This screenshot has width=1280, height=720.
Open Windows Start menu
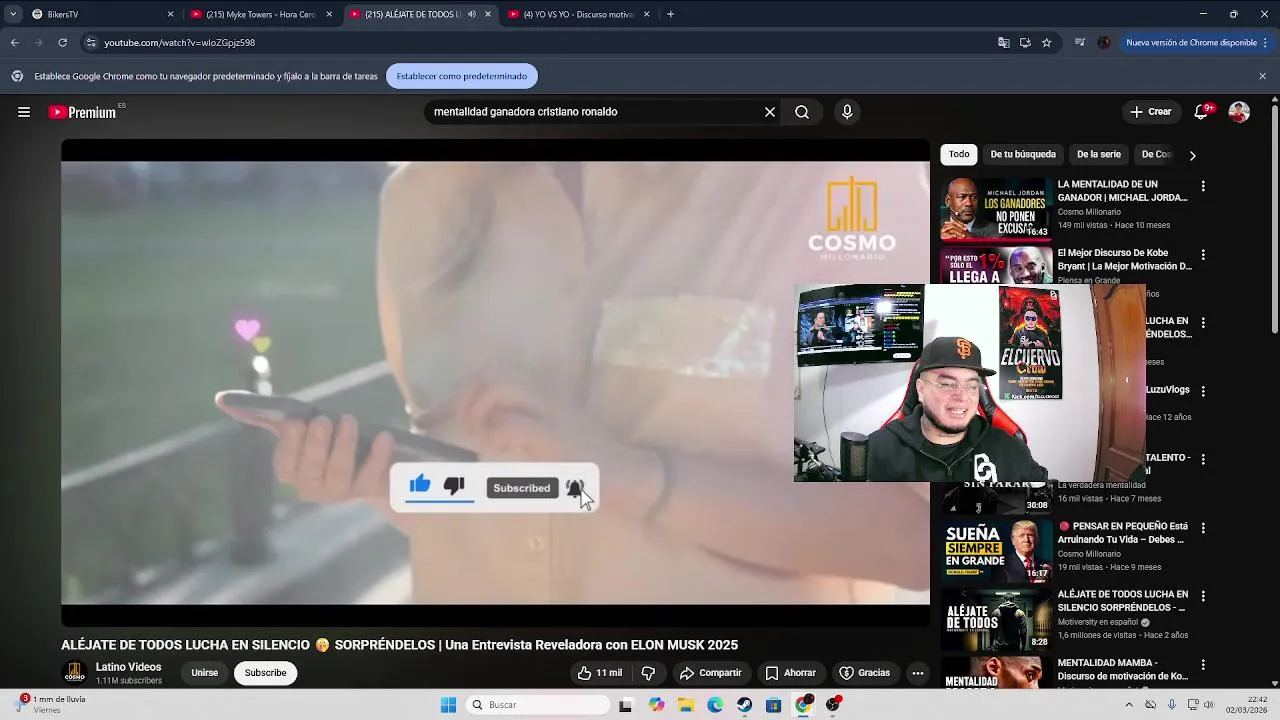(448, 705)
